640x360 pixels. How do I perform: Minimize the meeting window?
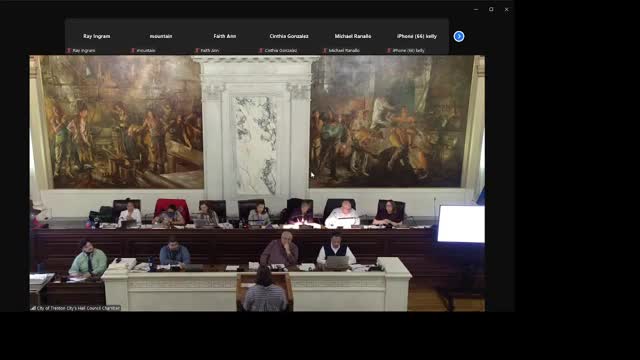pyautogui.click(x=476, y=9)
